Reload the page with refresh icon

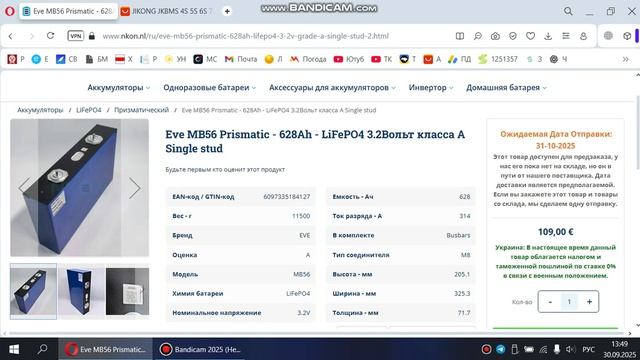tap(50, 36)
